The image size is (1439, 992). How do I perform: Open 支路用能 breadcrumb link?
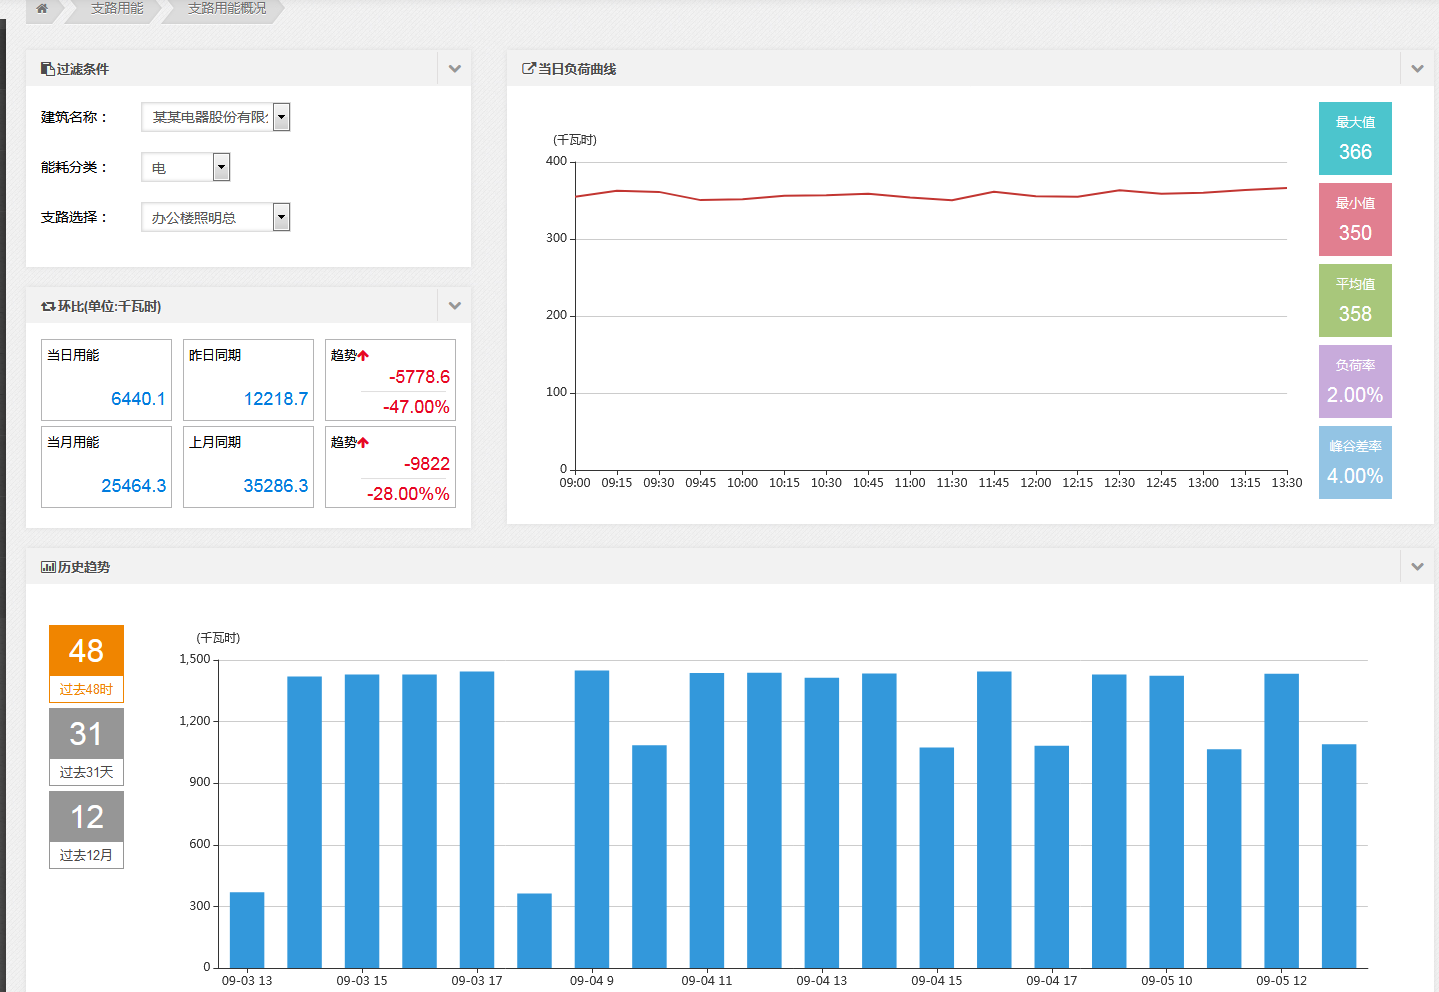point(117,8)
